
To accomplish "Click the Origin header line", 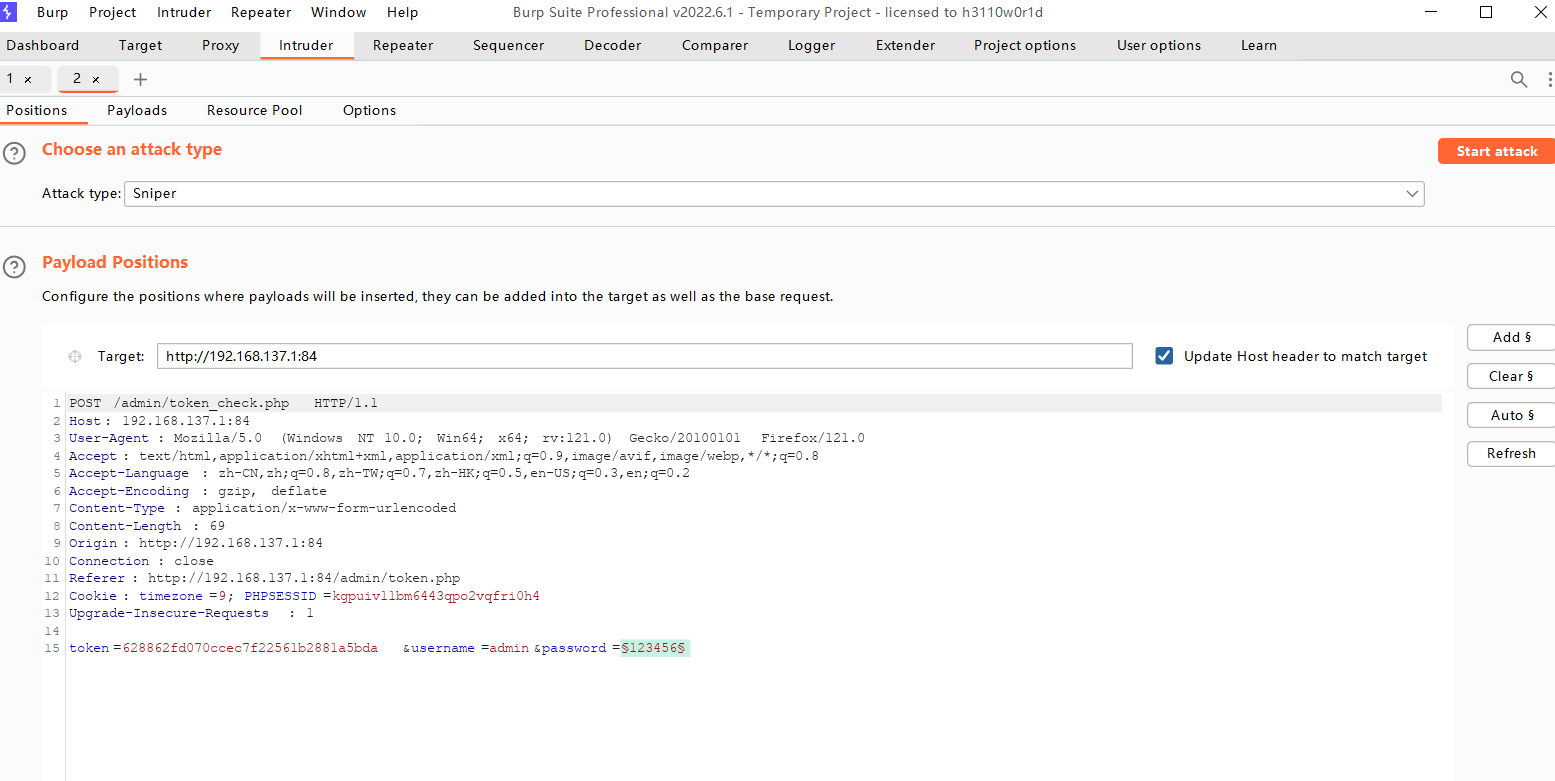I will coord(196,543).
